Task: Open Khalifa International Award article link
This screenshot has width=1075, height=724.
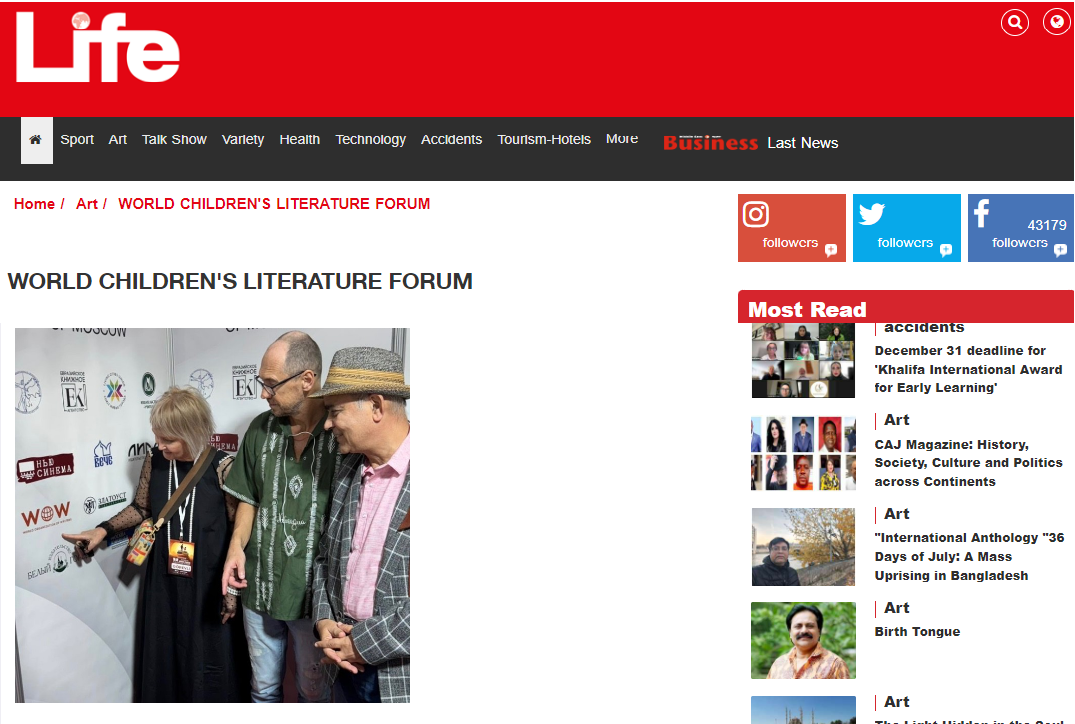Action: pos(968,369)
